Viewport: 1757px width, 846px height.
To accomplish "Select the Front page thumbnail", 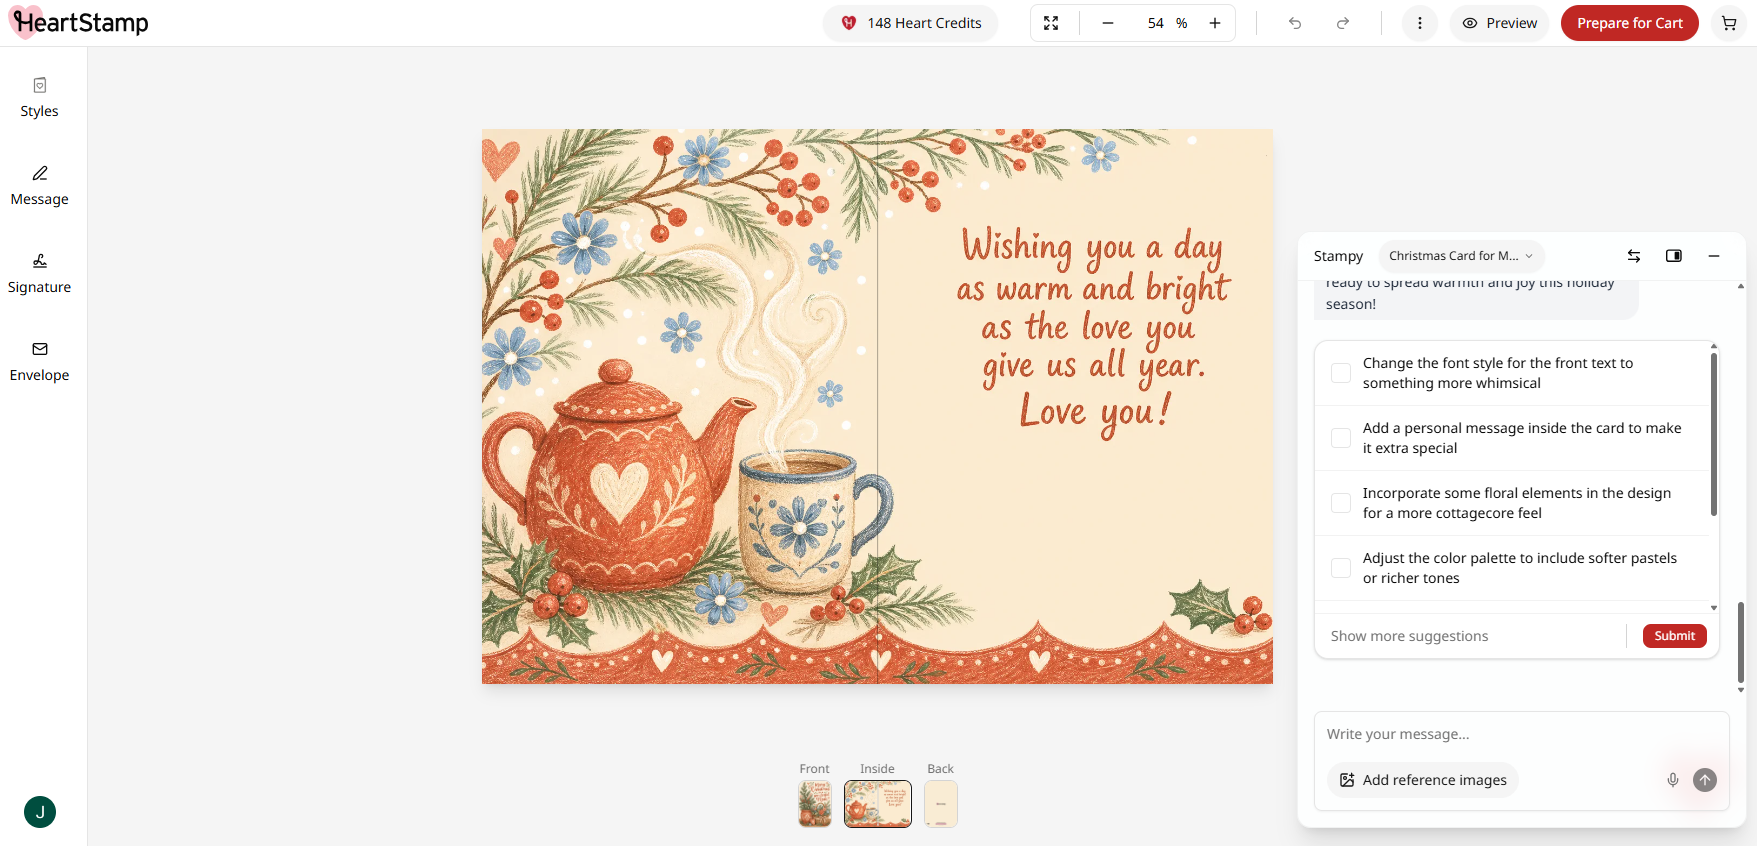I will [x=815, y=804].
